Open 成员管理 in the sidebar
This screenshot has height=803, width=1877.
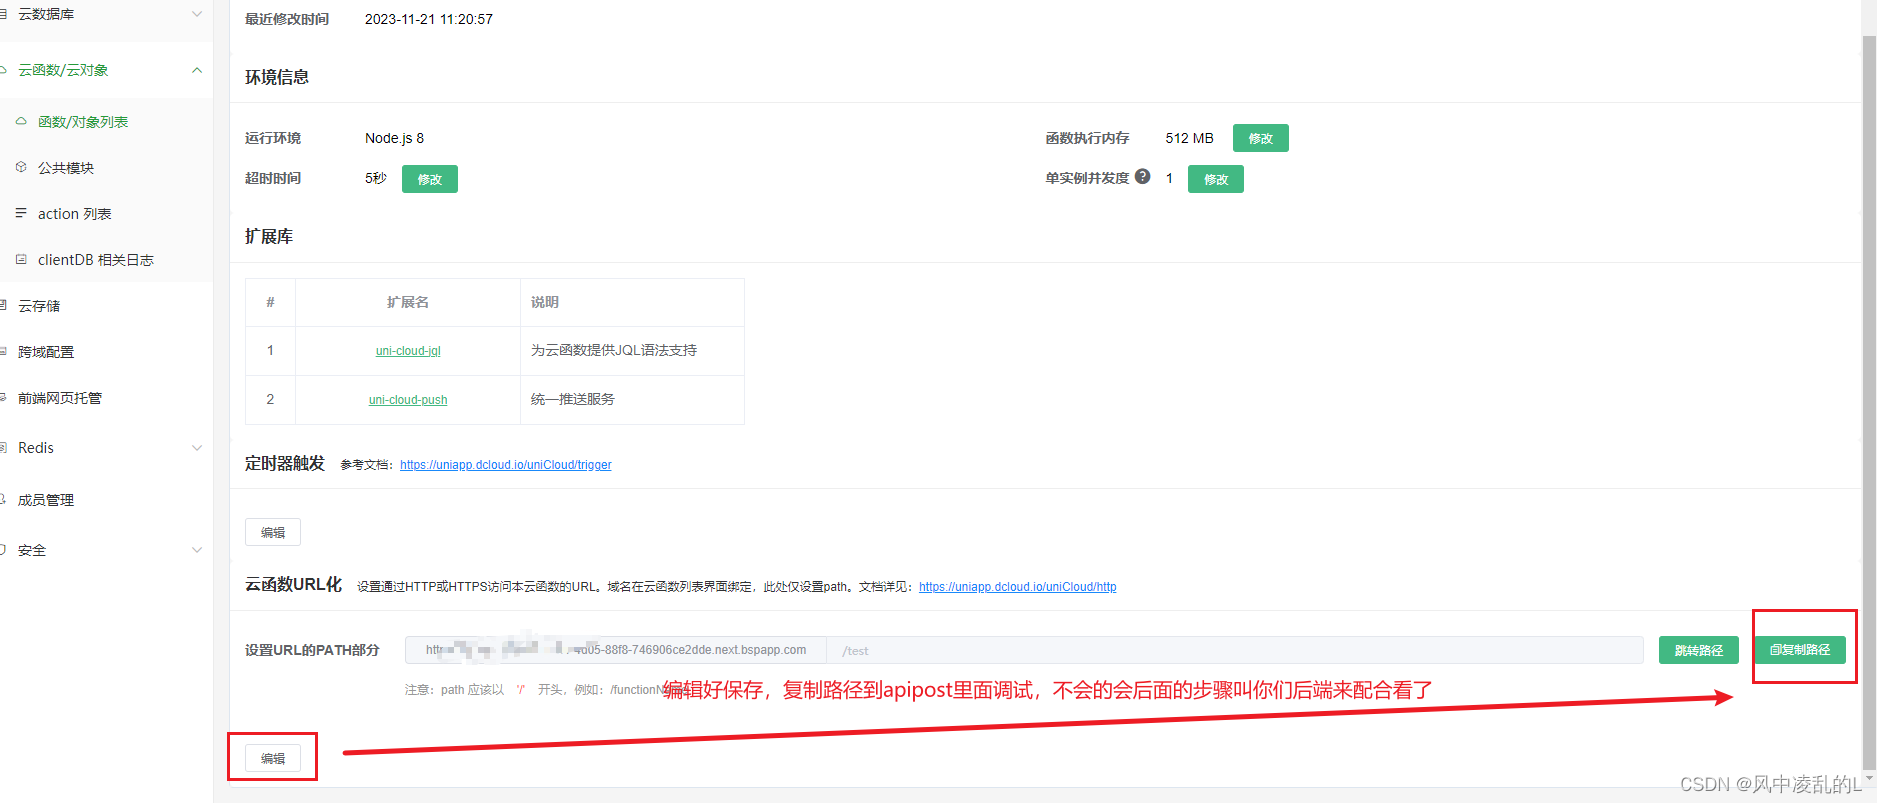46,500
